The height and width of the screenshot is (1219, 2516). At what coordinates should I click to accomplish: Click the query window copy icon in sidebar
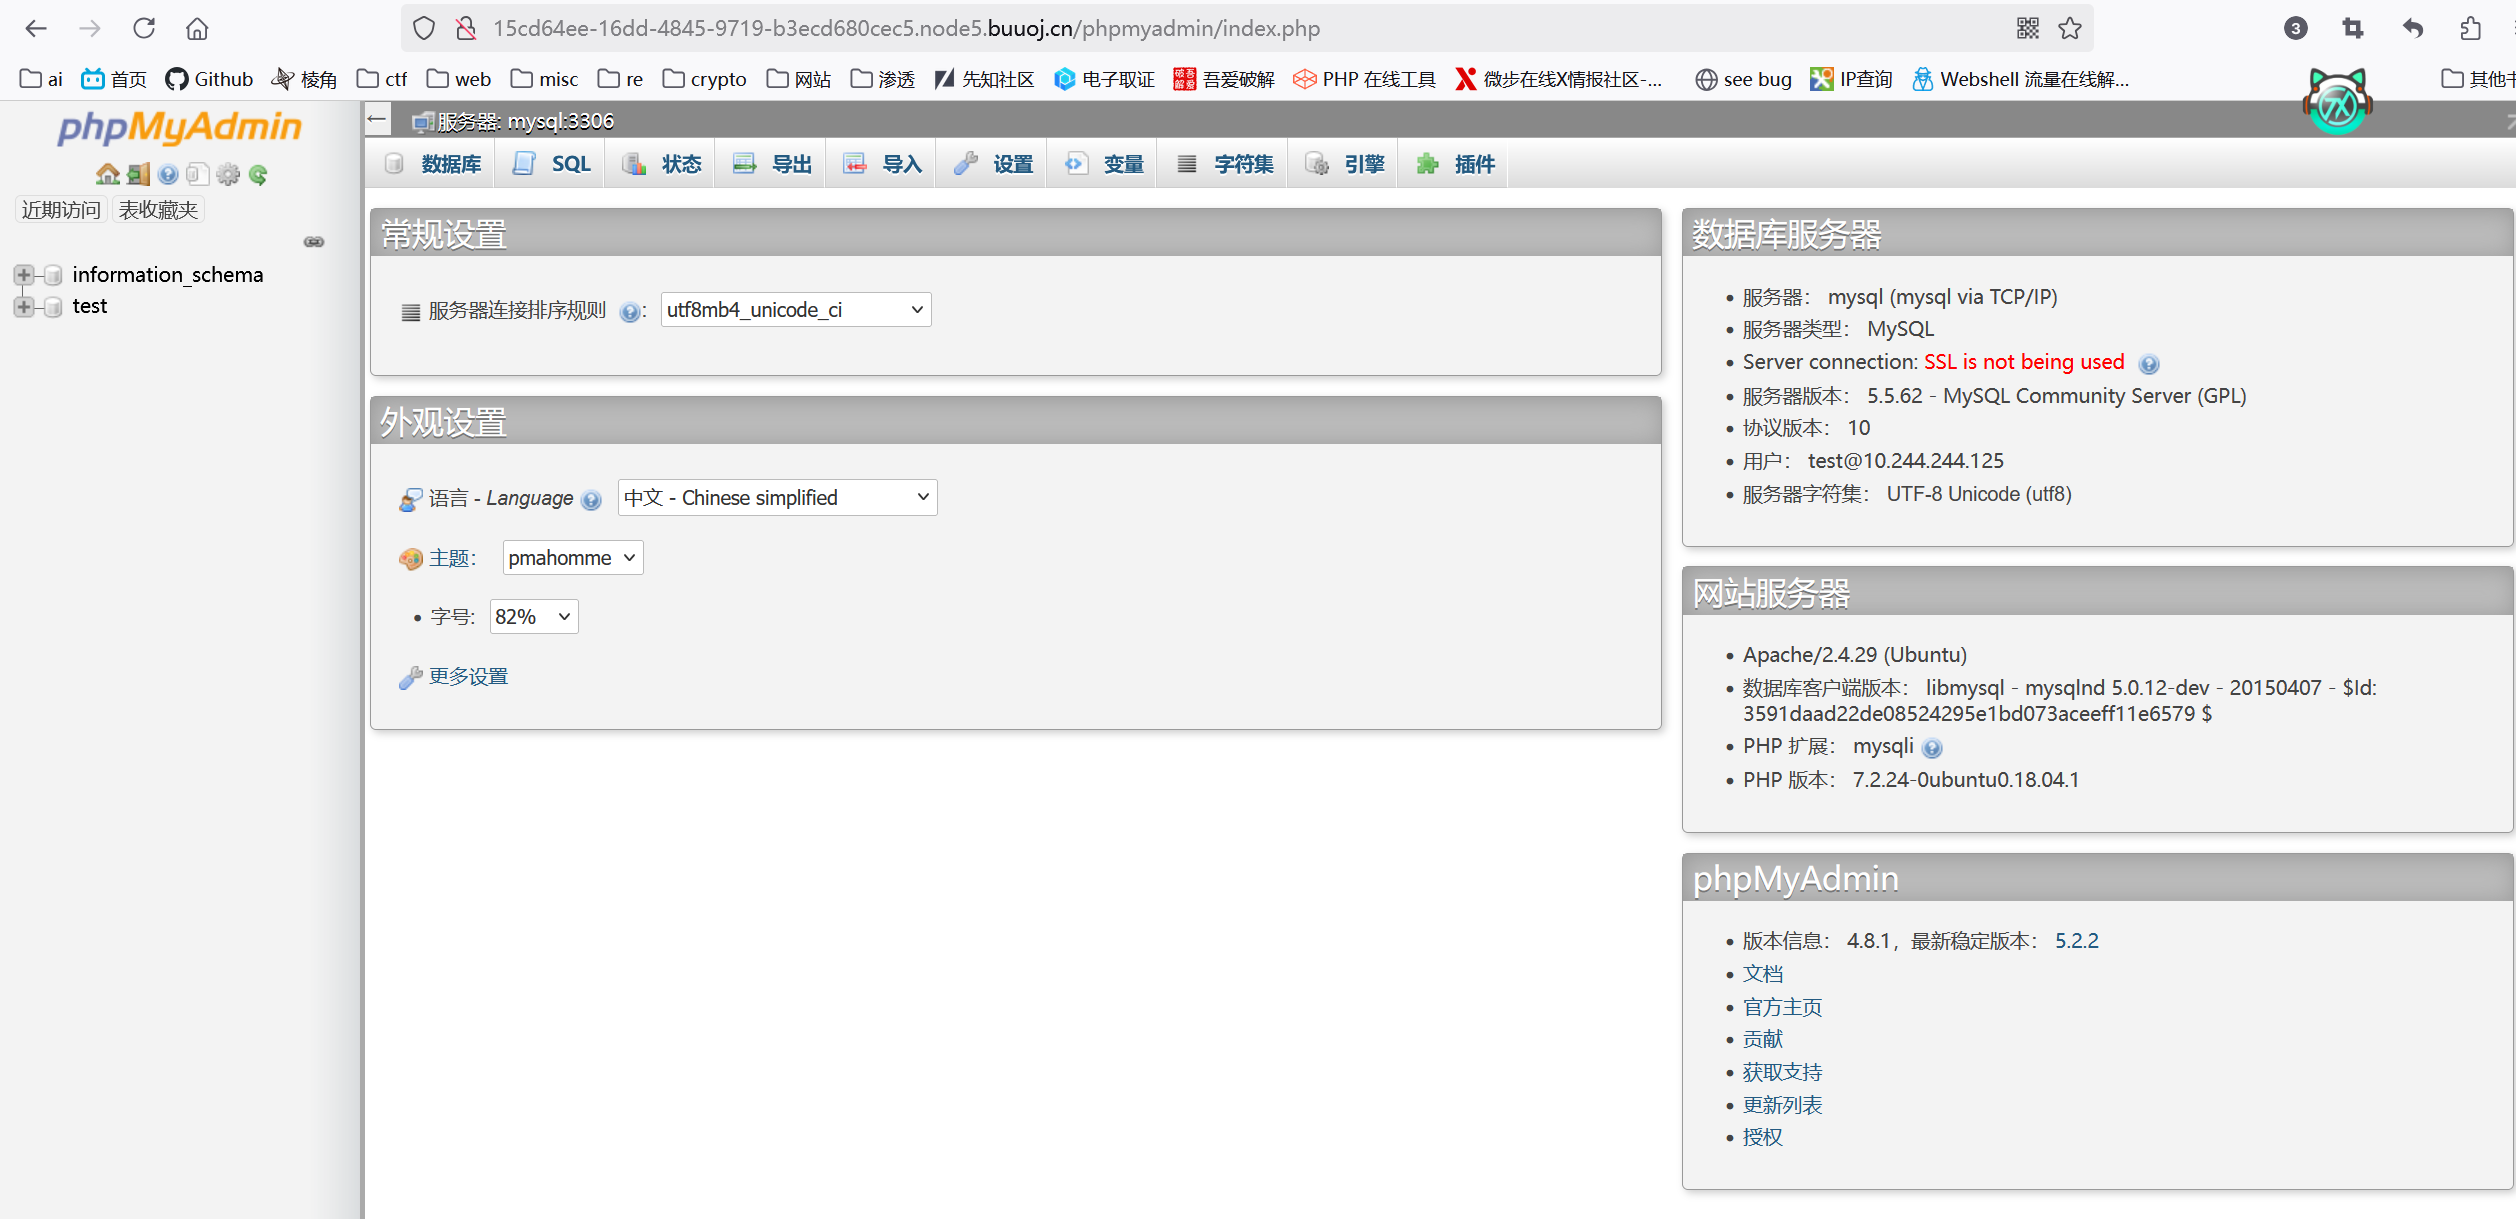[x=198, y=175]
